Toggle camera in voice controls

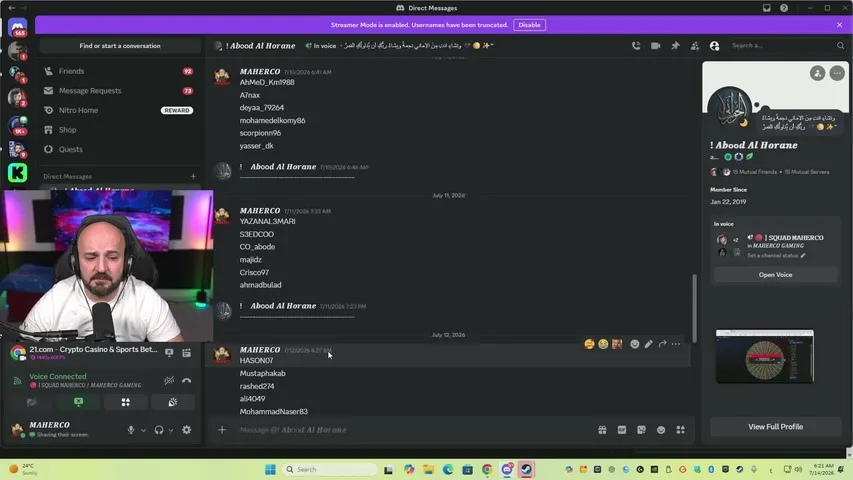coord(32,402)
